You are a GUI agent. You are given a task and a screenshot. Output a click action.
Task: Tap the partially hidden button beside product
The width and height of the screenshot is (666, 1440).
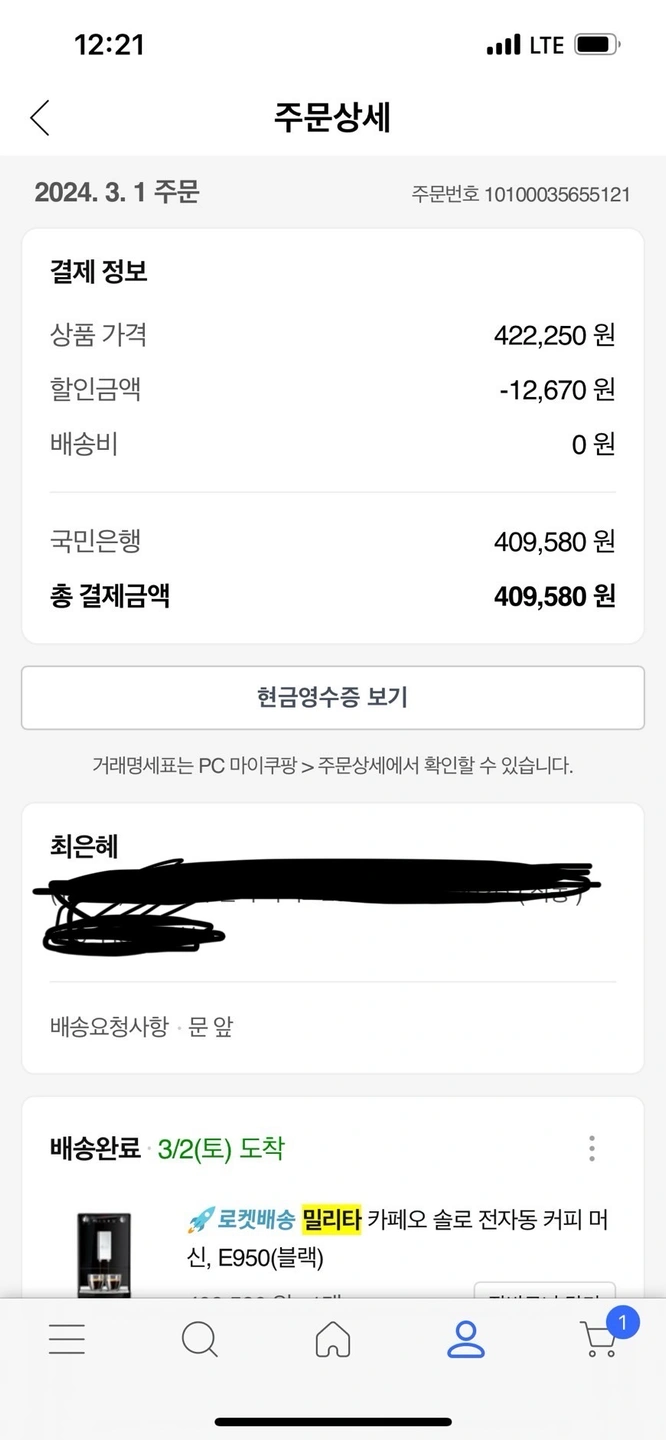pos(544,1290)
